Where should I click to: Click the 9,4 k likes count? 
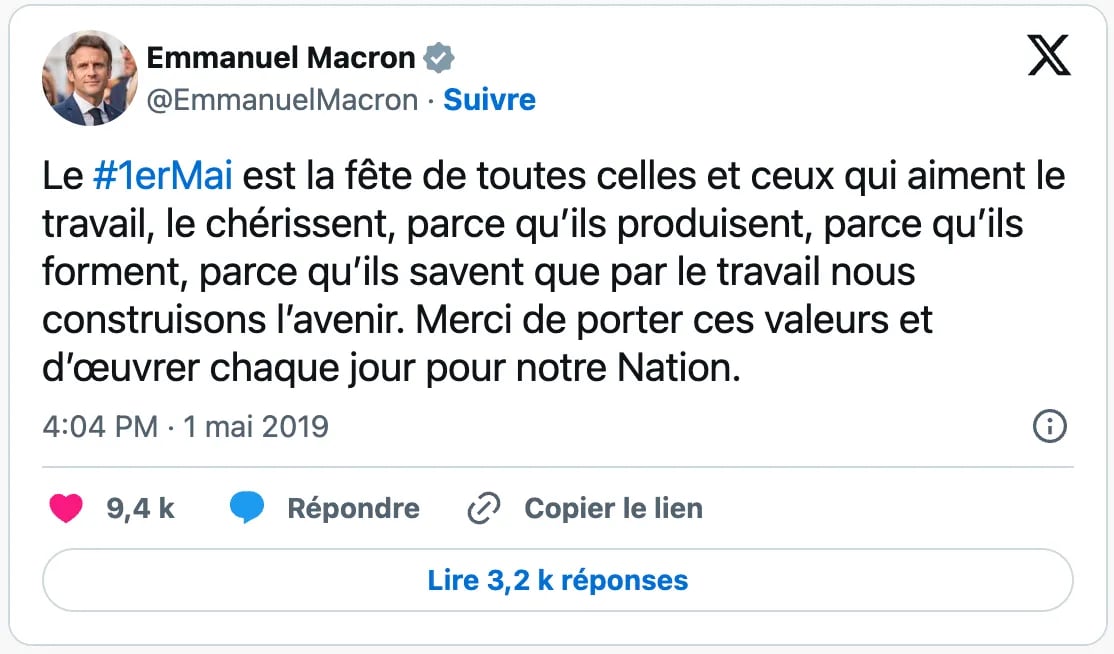click(140, 509)
